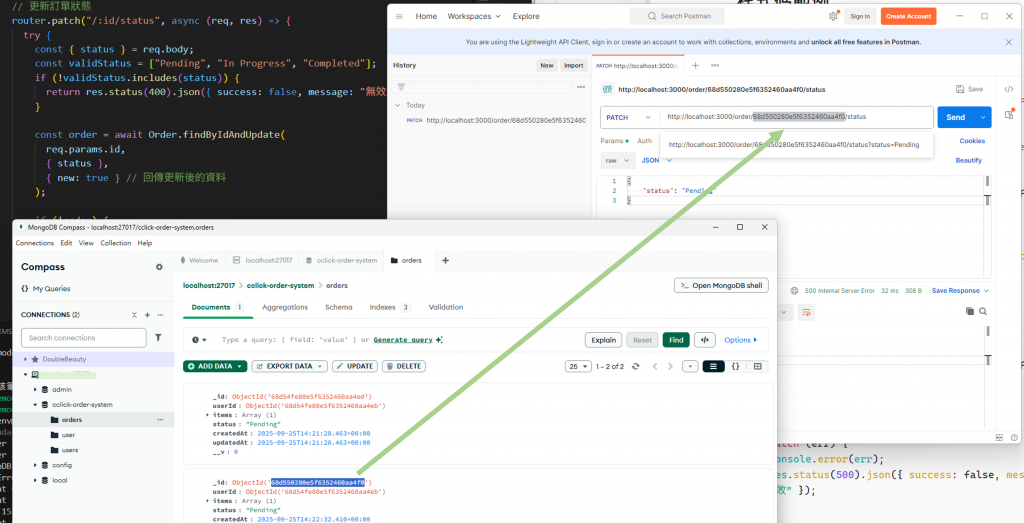The width and height of the screenshot is (1024, 523).
Task: Click Create Account in Postman
Action: point(908,16)
